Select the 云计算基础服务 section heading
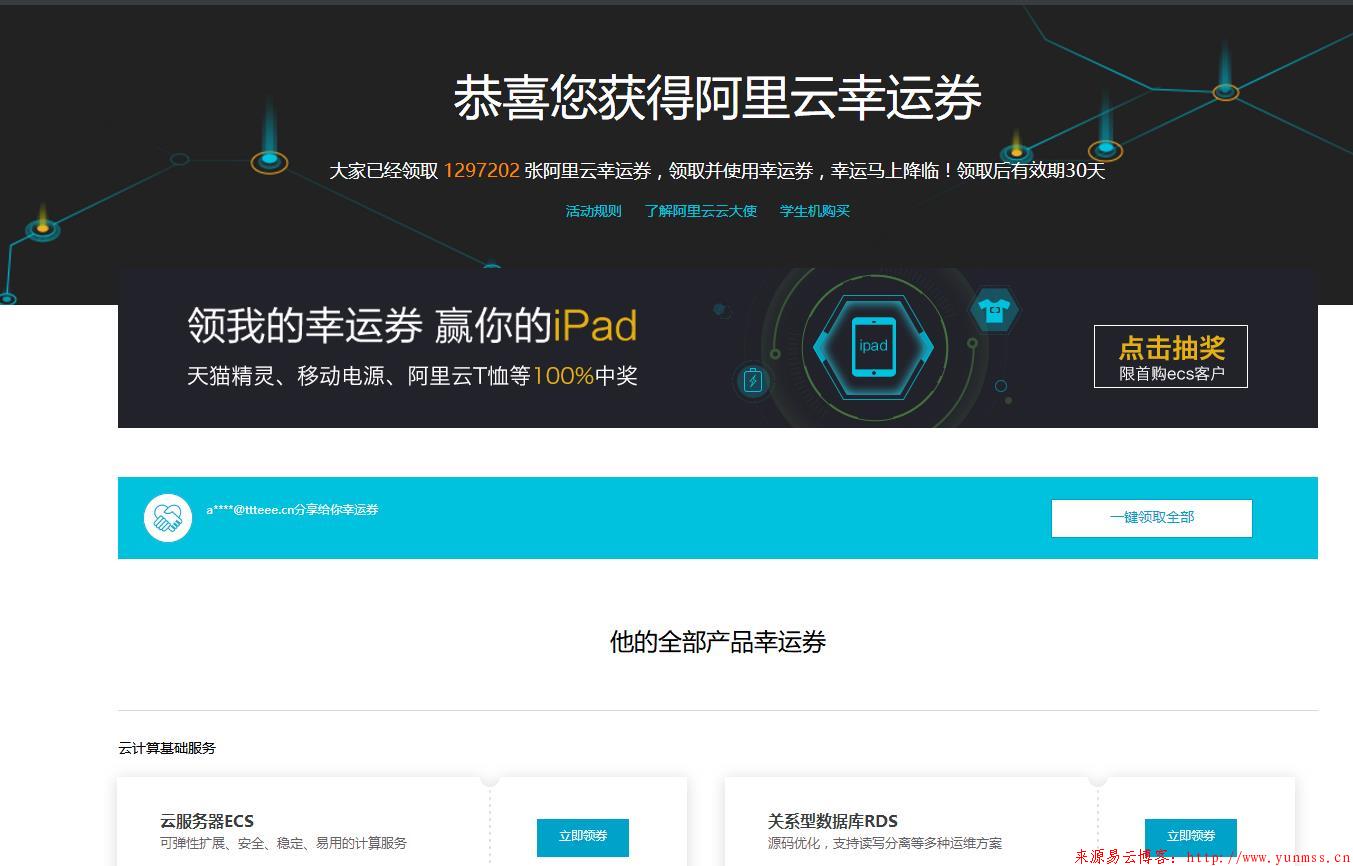This screenshot has height=866, width=1353. click(167, 748)
